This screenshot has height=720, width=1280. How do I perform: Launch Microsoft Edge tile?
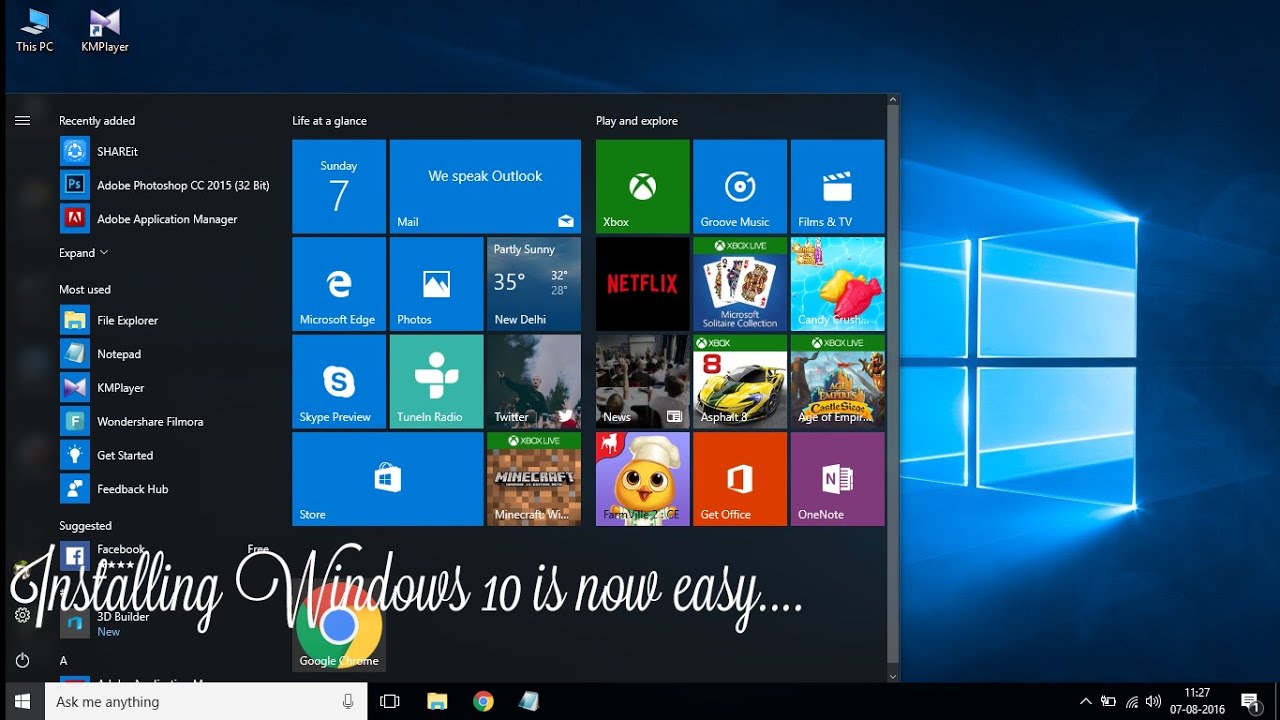click(x=339, y=284)
